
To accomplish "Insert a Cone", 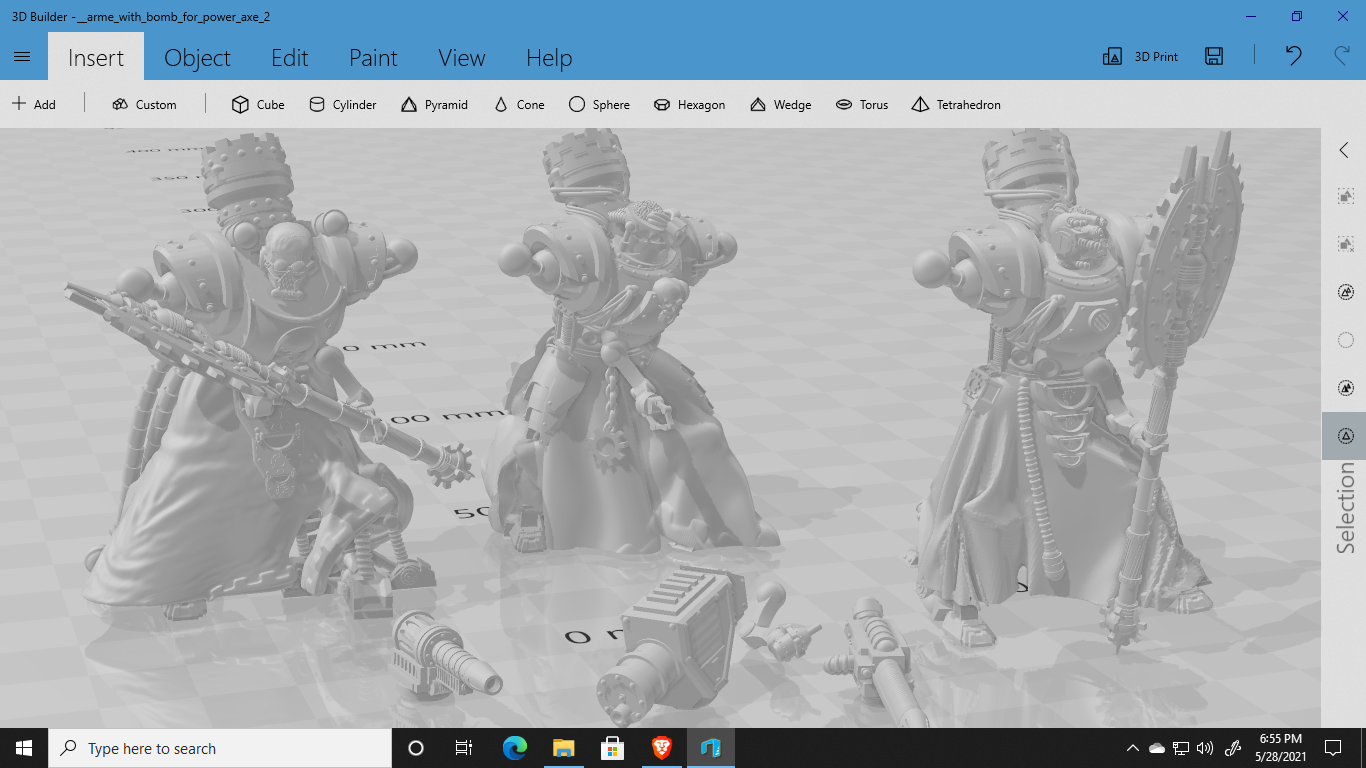I will pos(519,104).
